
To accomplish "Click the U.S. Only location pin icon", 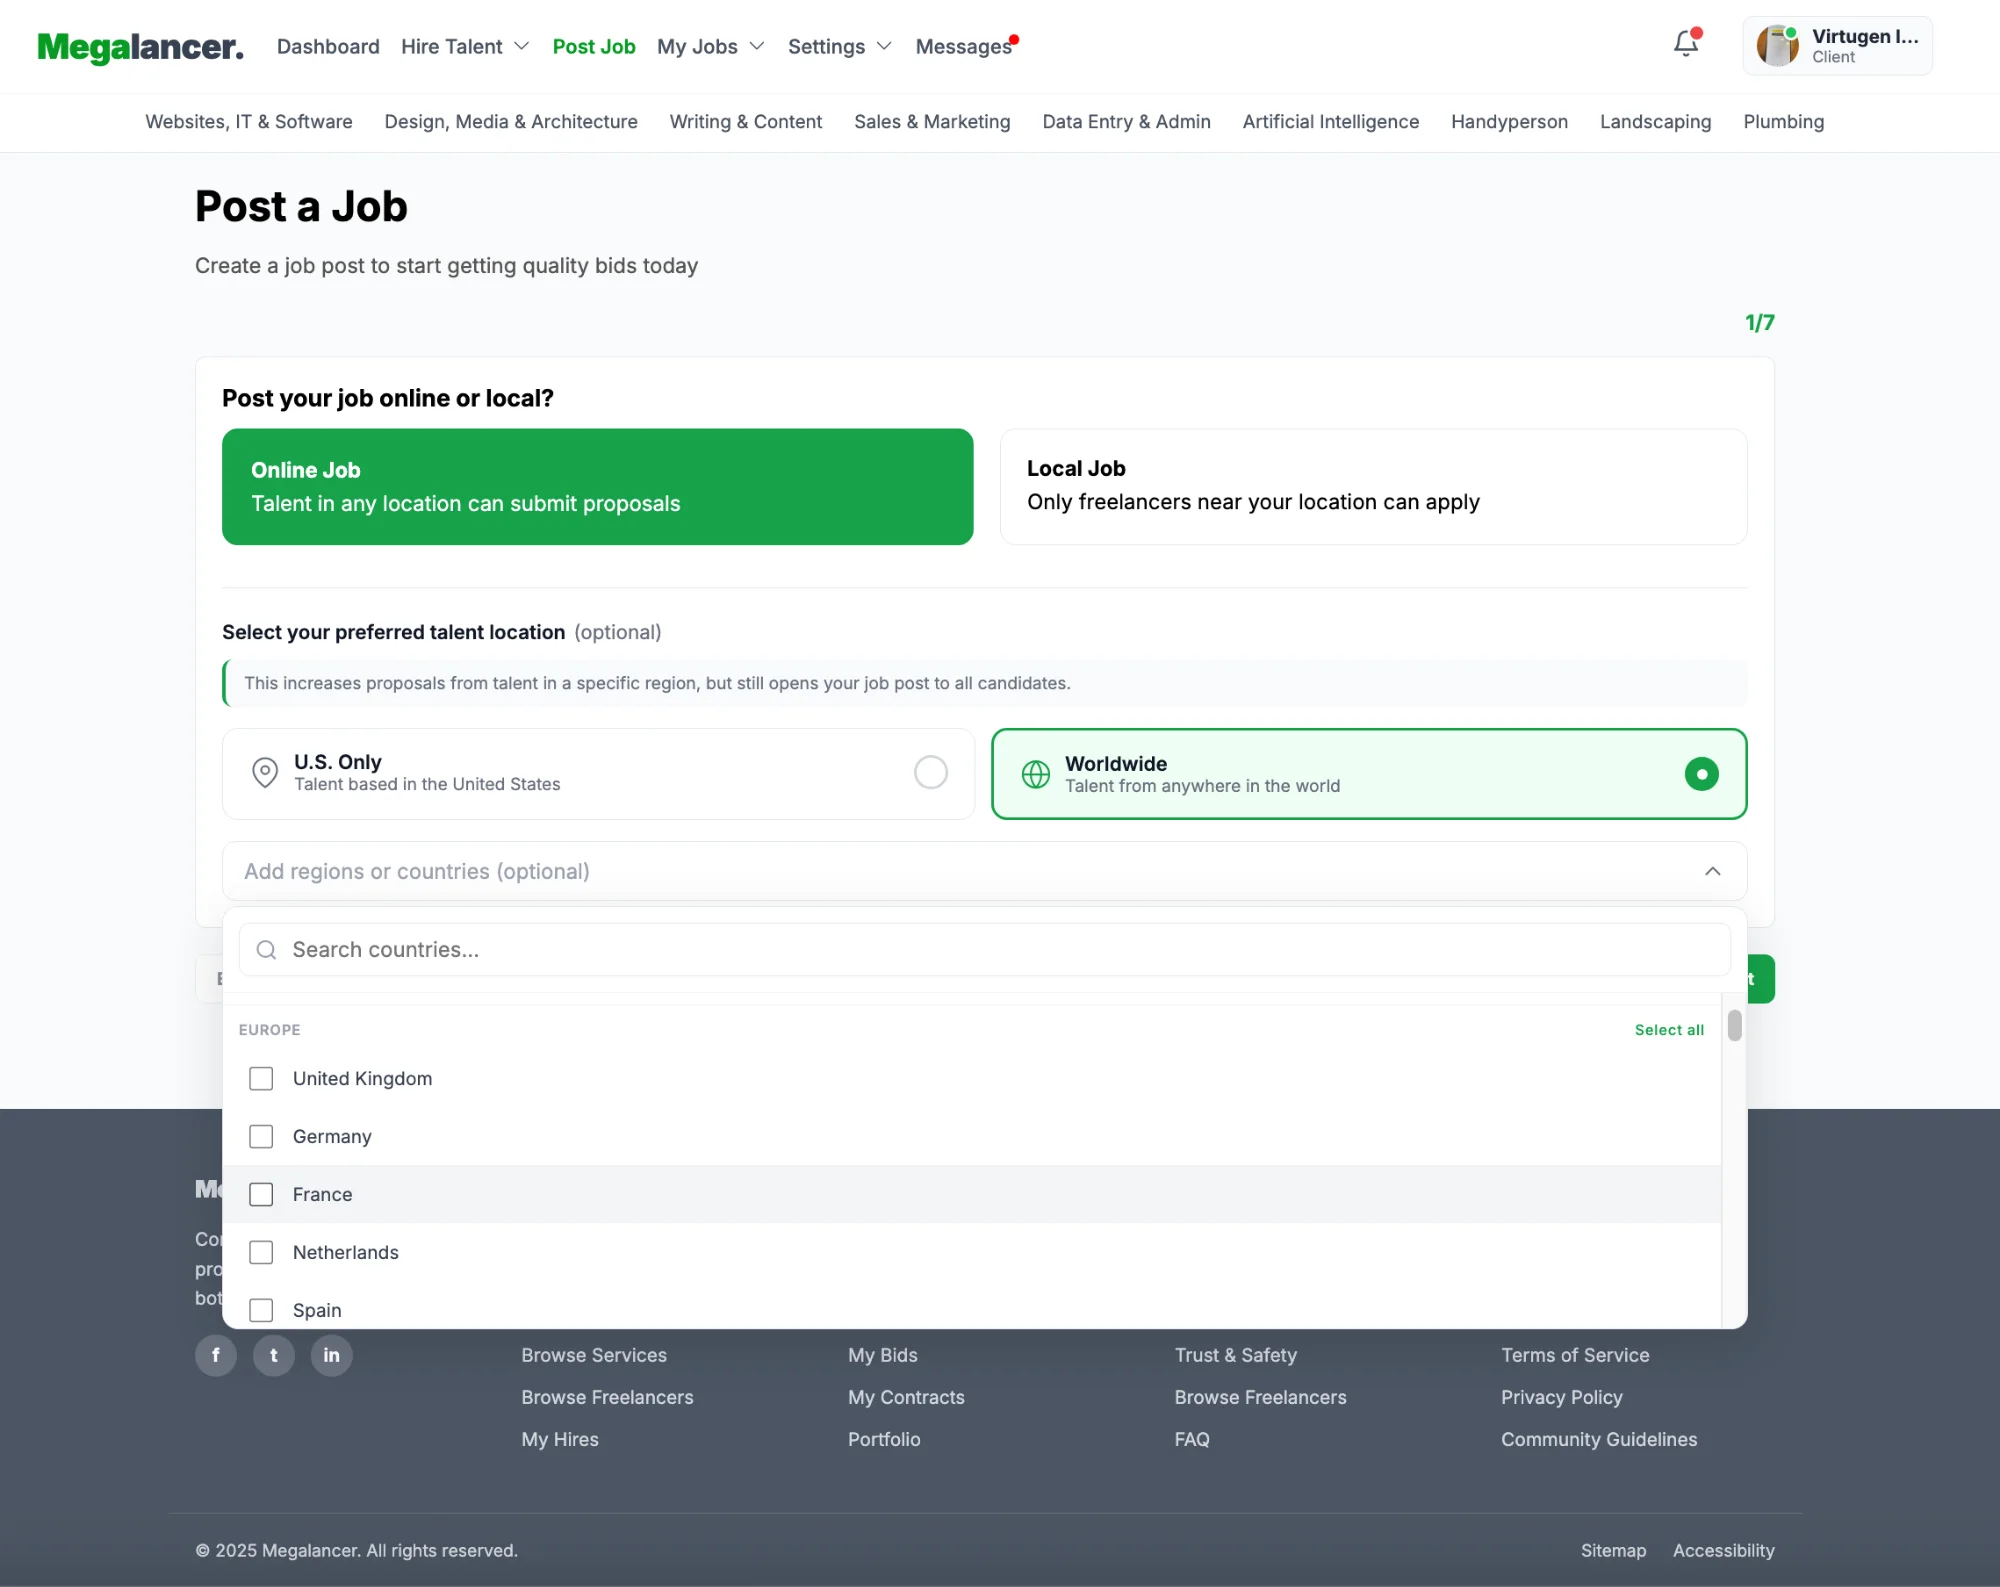I will click(265, 772).
